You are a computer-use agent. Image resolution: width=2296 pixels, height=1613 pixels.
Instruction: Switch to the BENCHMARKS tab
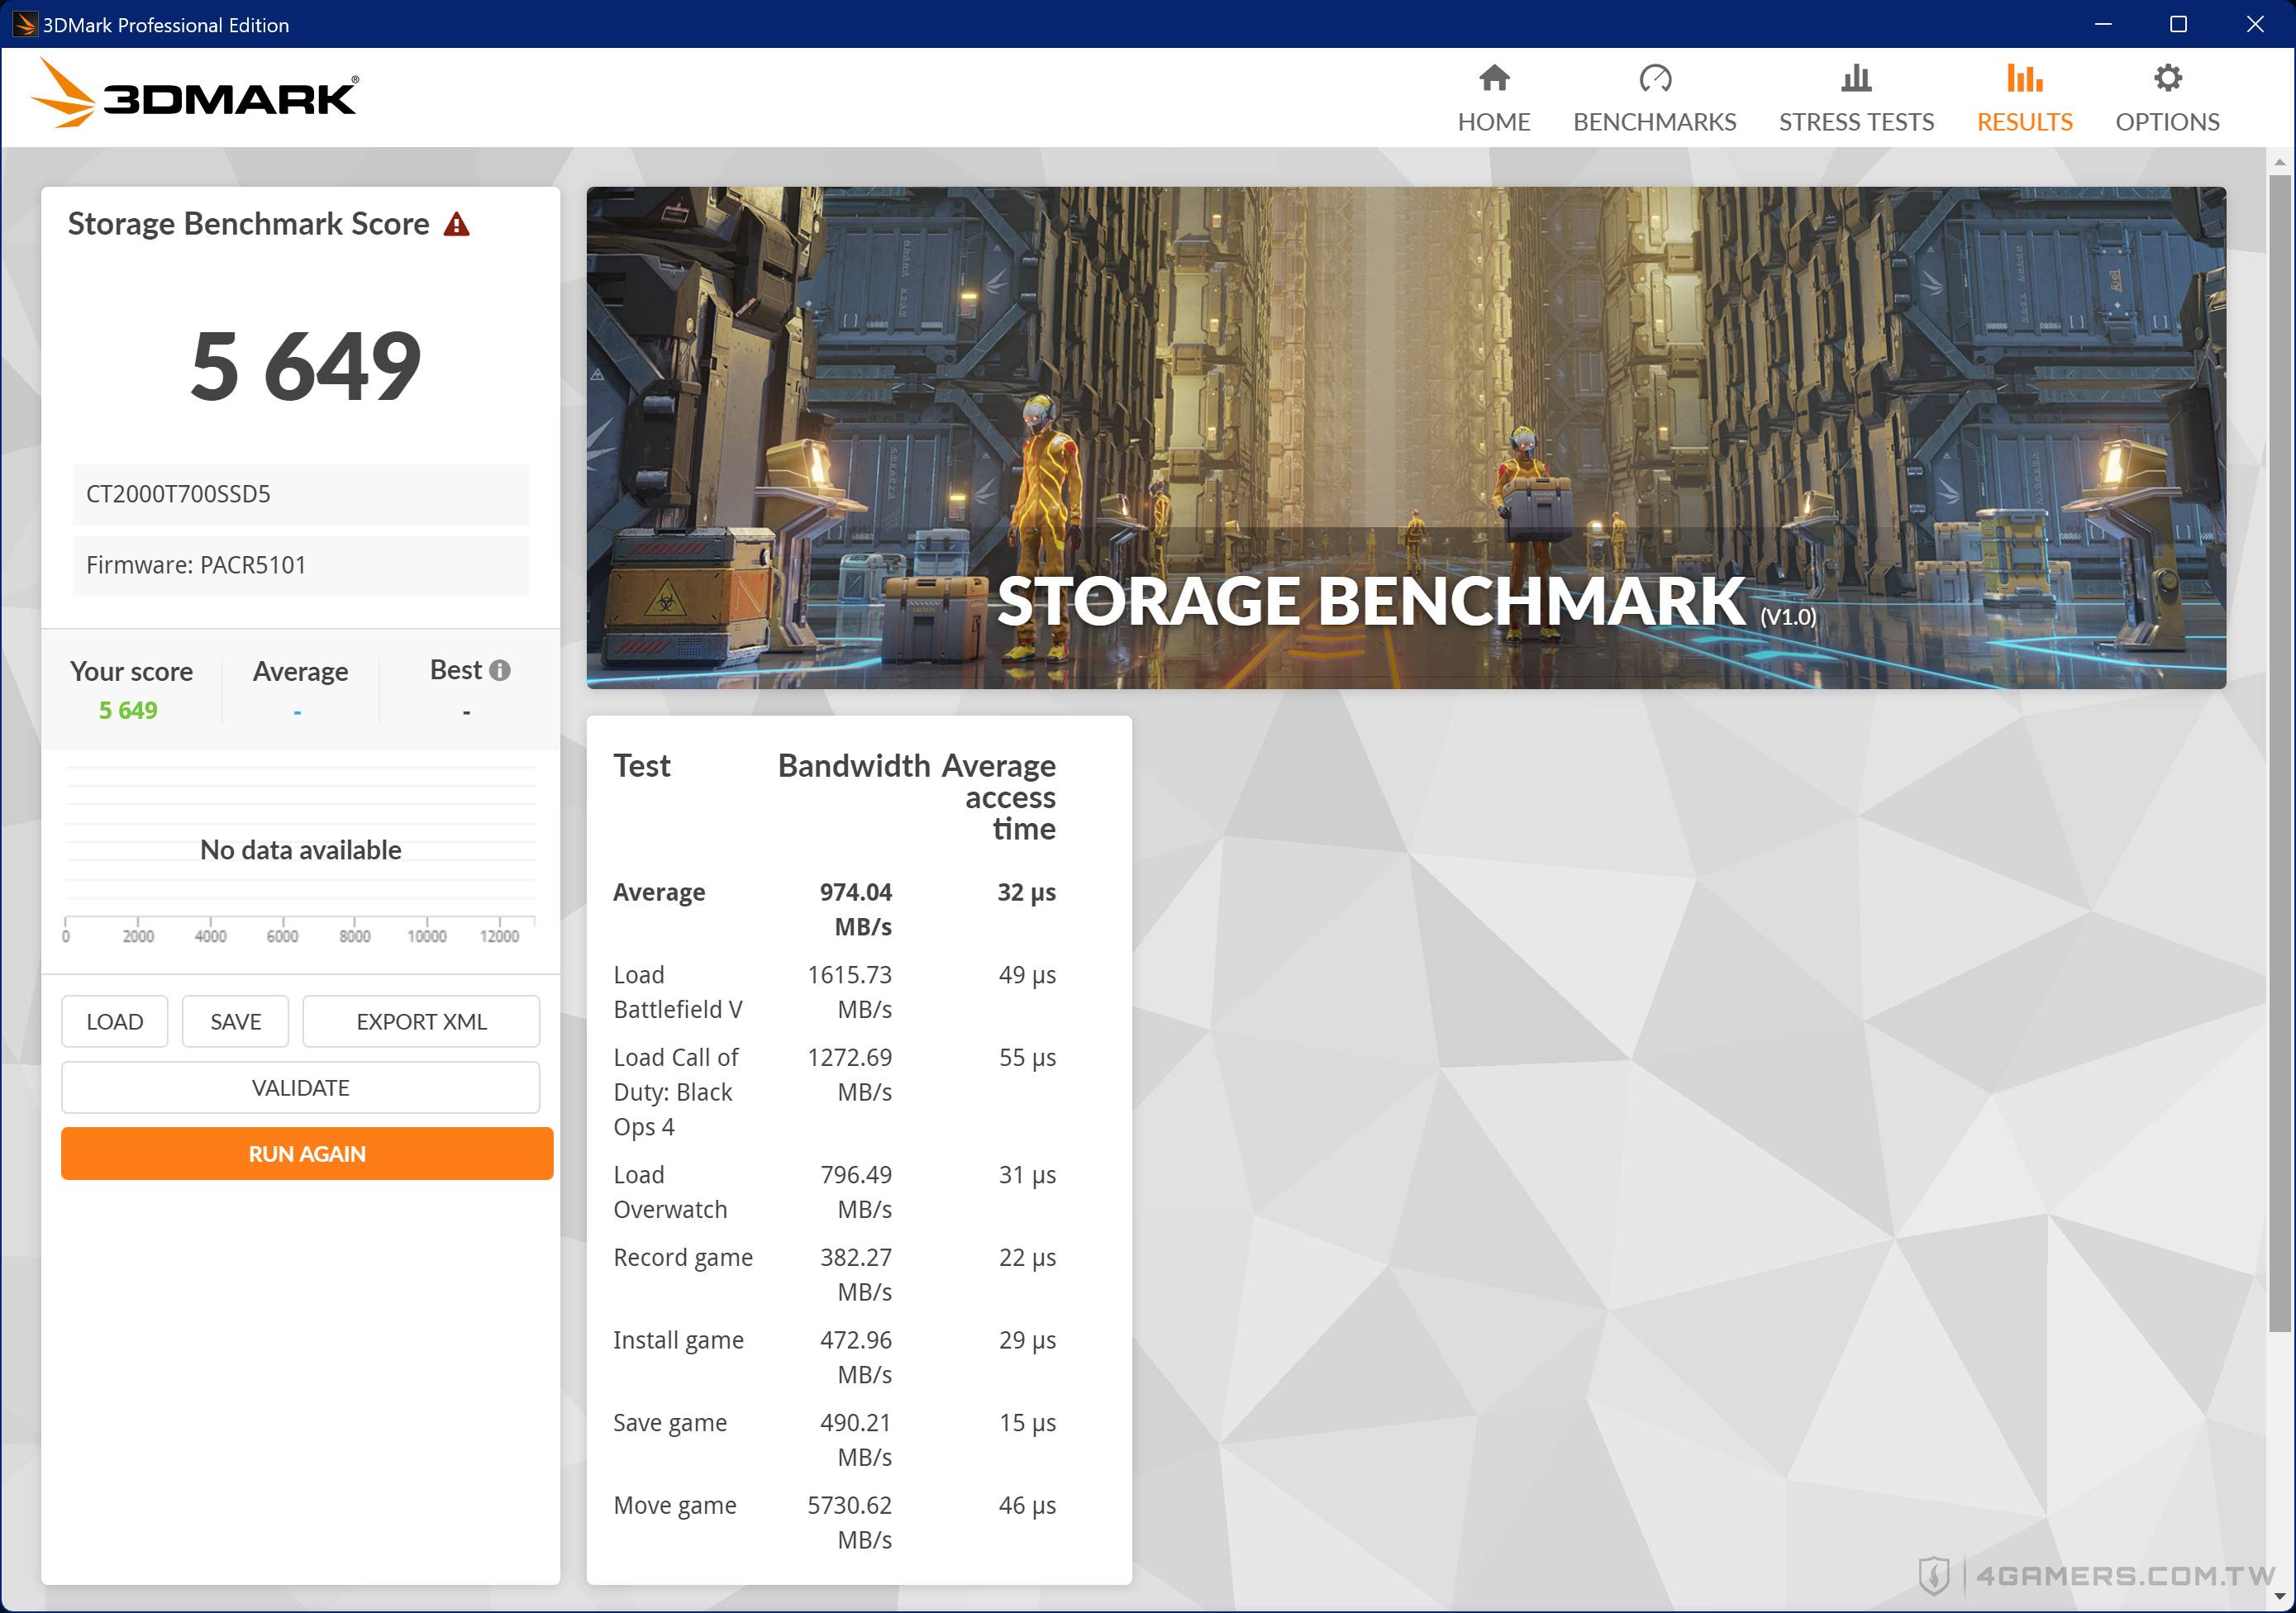pyautogui.click(x=1655, y=98)
